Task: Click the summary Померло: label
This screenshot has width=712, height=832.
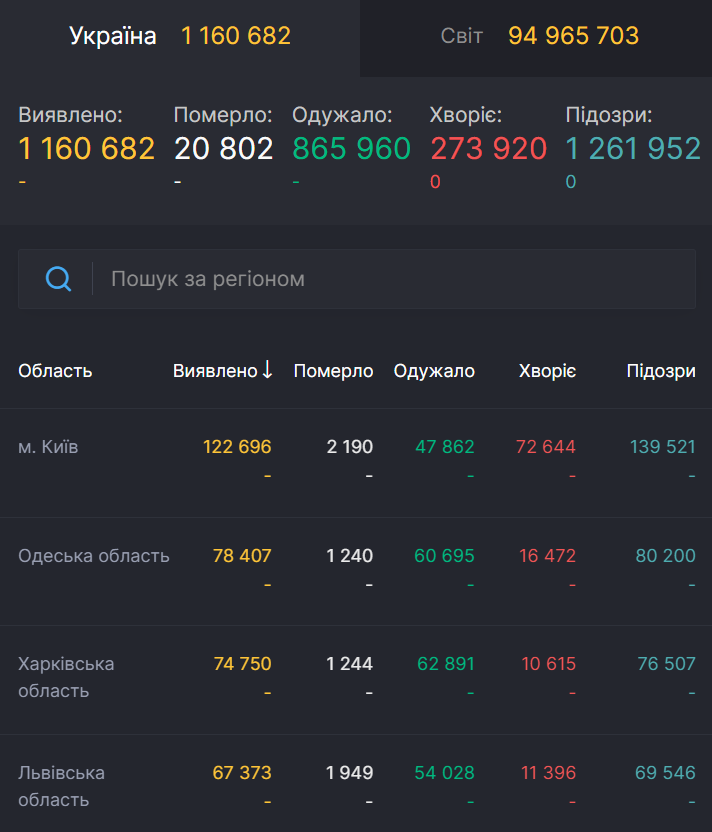Action: (223, 116)
